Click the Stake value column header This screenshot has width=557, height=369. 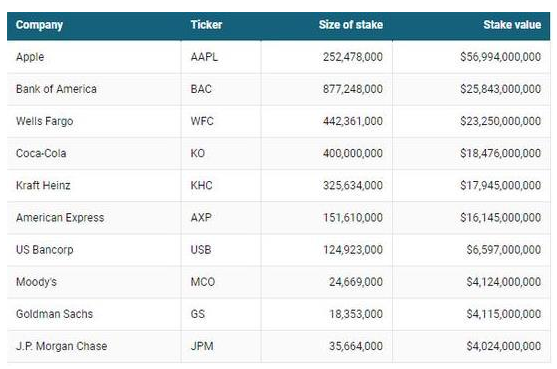tap(512, 25)
